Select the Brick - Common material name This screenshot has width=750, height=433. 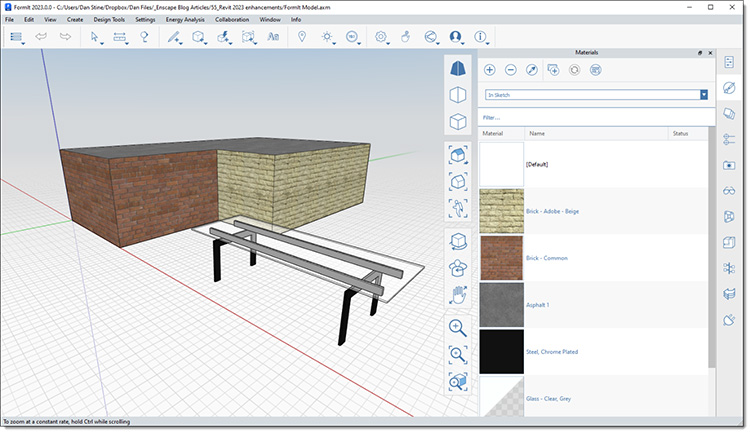coord(547,258)
